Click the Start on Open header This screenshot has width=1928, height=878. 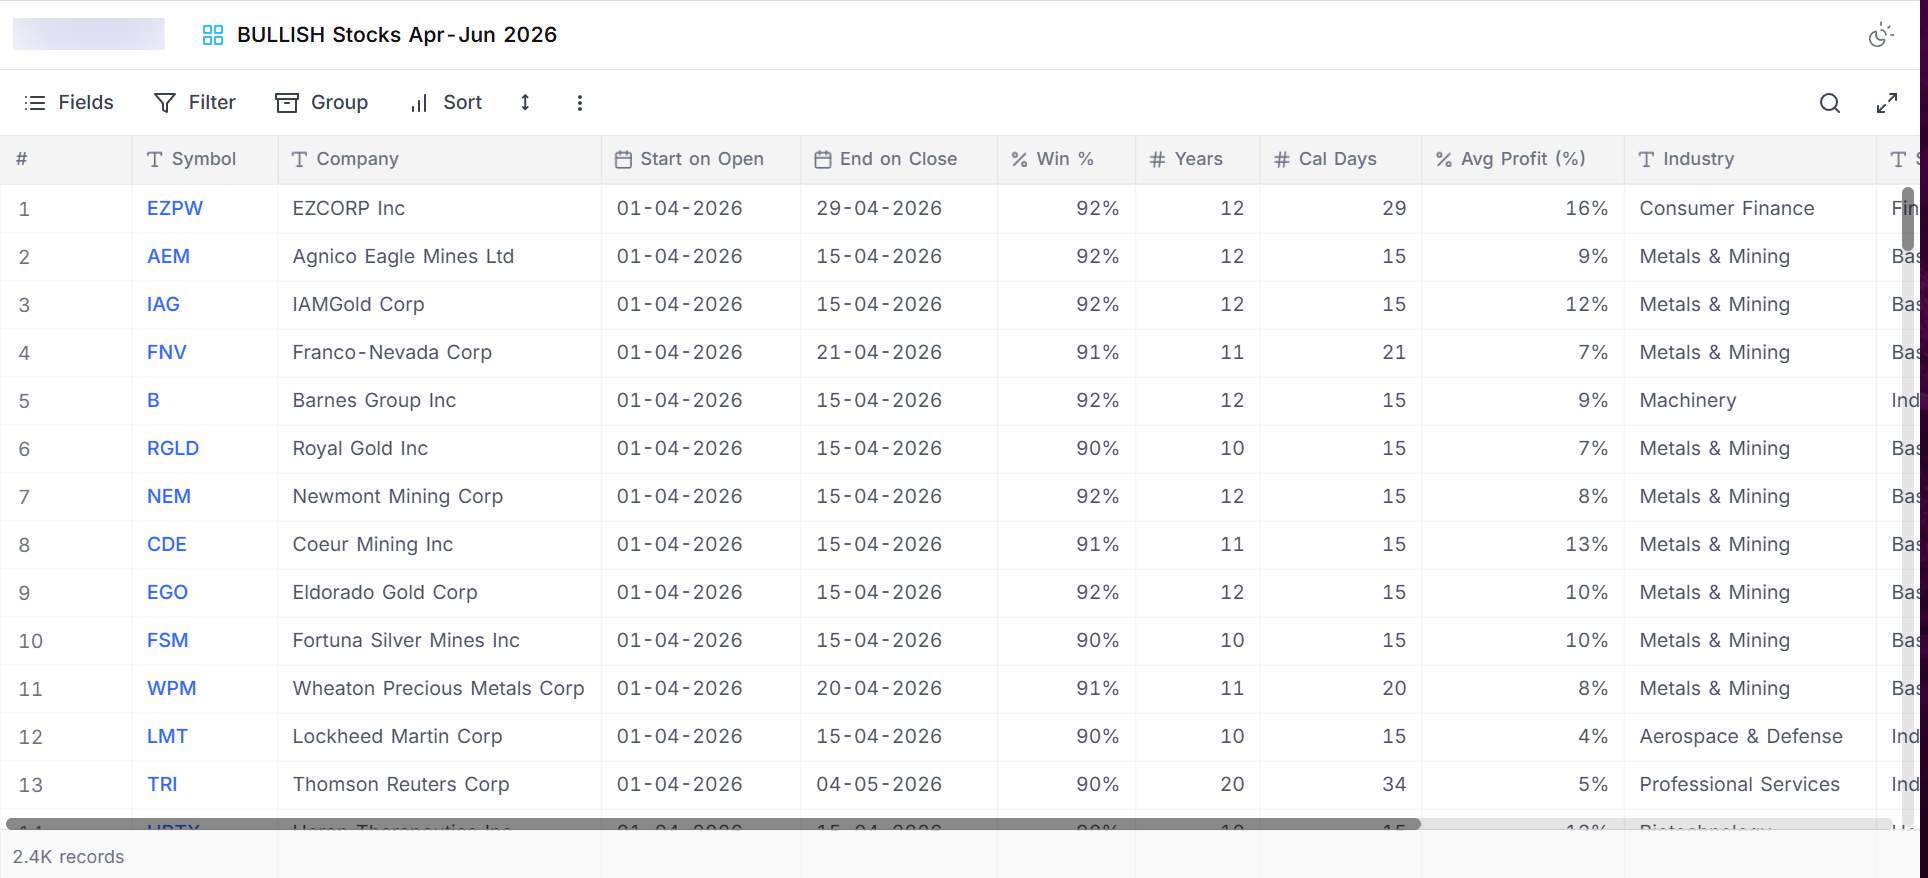[x=701, y=159]
